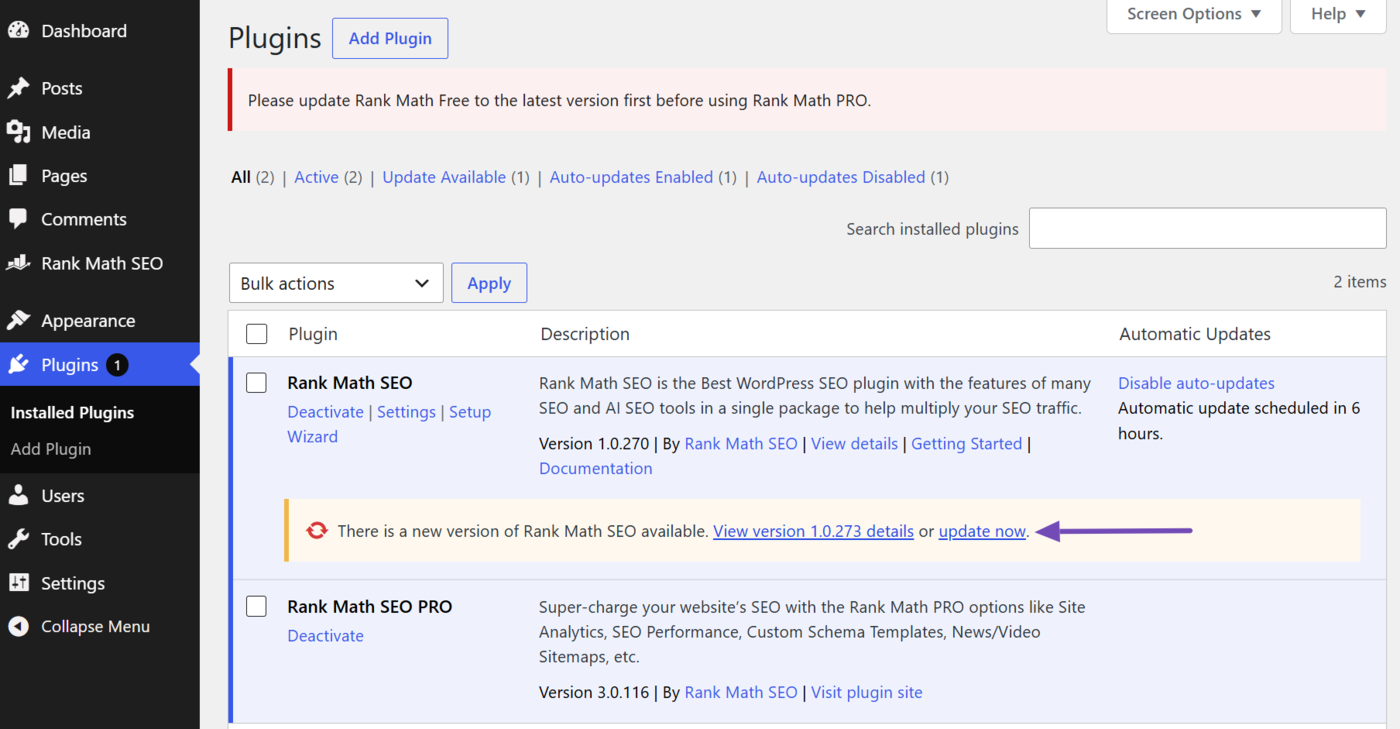Viewport: 1400px width, 729px height.
Task: Click the Rank Math SEO PRO plugin name
Action: pyautogui.click(x=370, y=606)
